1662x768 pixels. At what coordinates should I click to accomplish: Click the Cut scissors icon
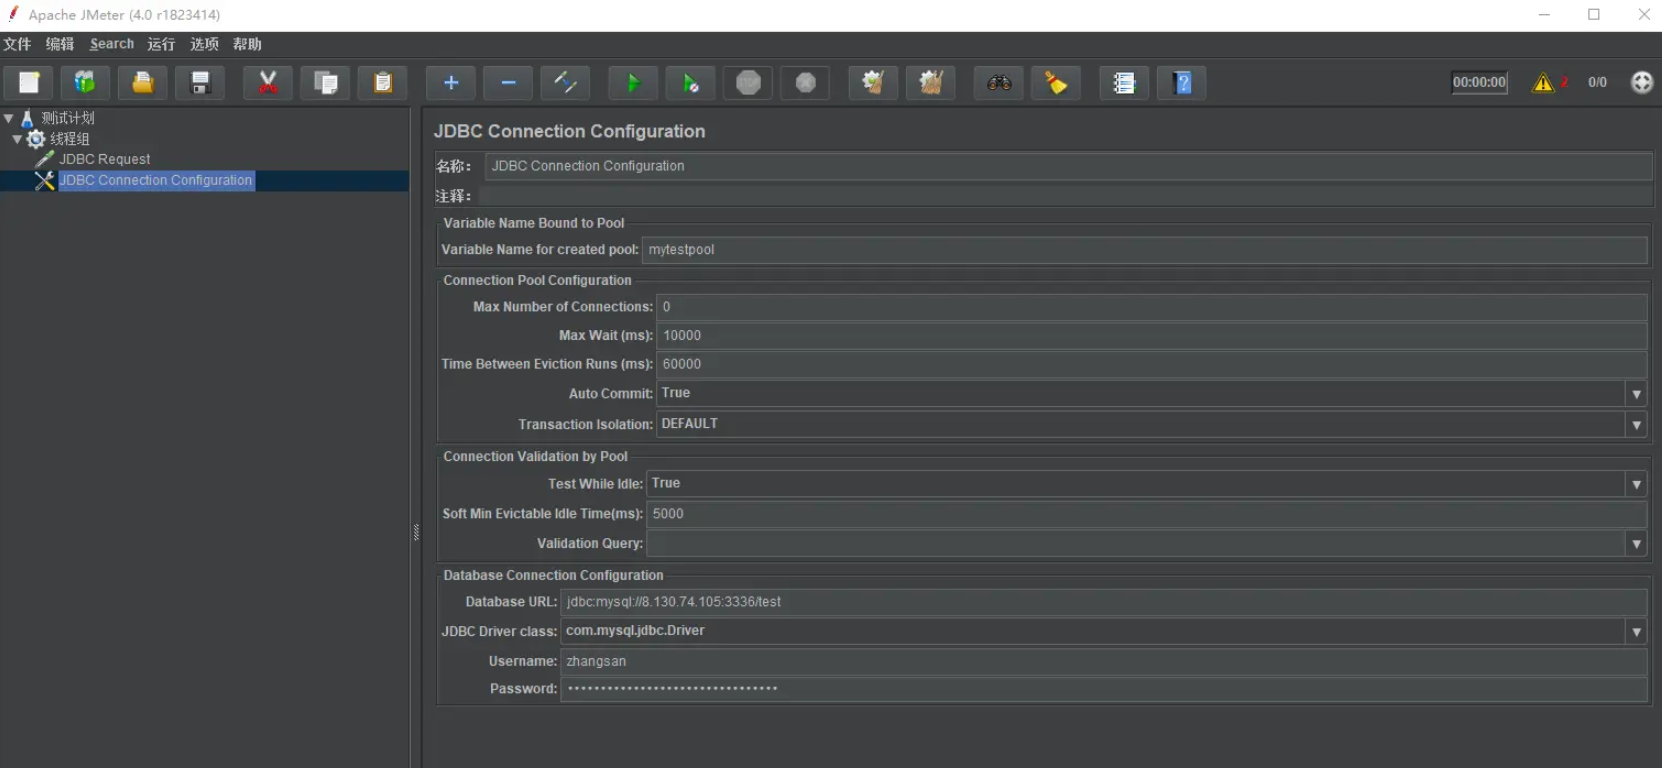(x=268, y=83)
